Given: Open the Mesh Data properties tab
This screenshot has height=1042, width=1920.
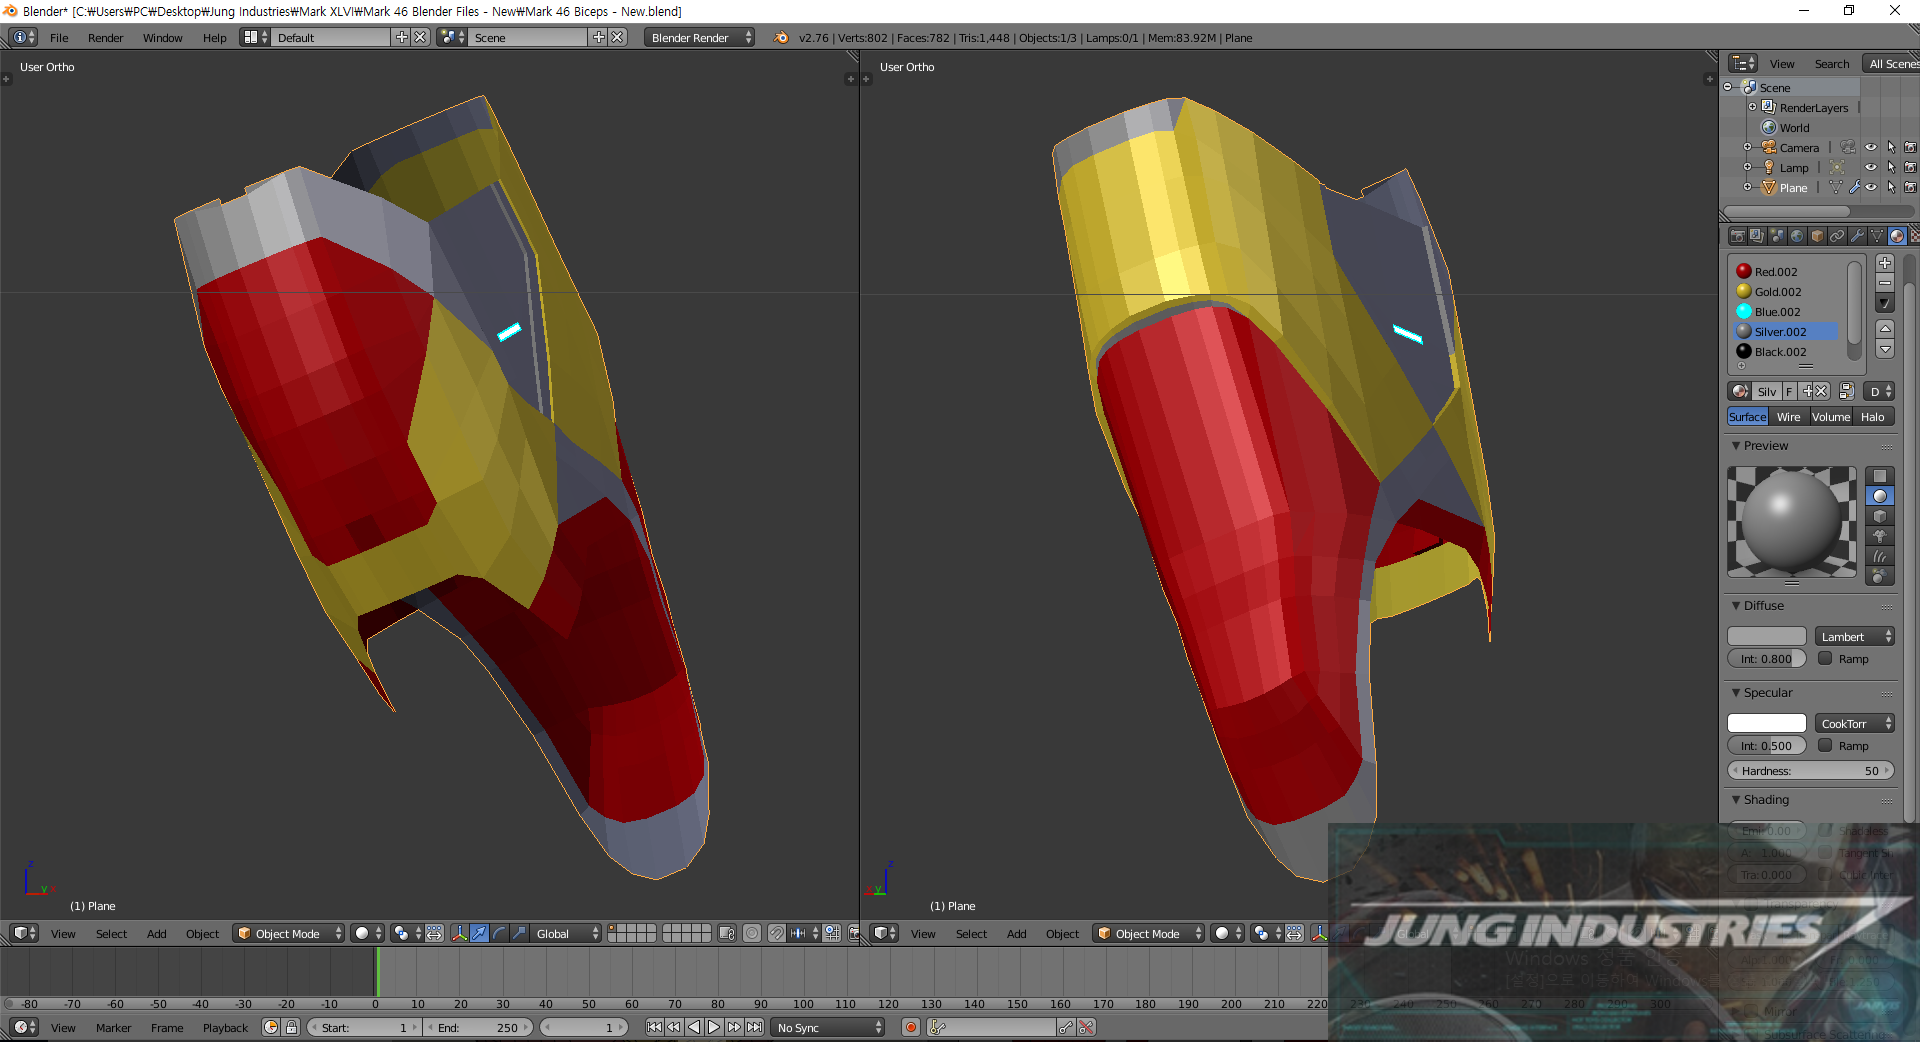Looking at the screenshot, I should pyautogui.click(x=1877, y=236).
